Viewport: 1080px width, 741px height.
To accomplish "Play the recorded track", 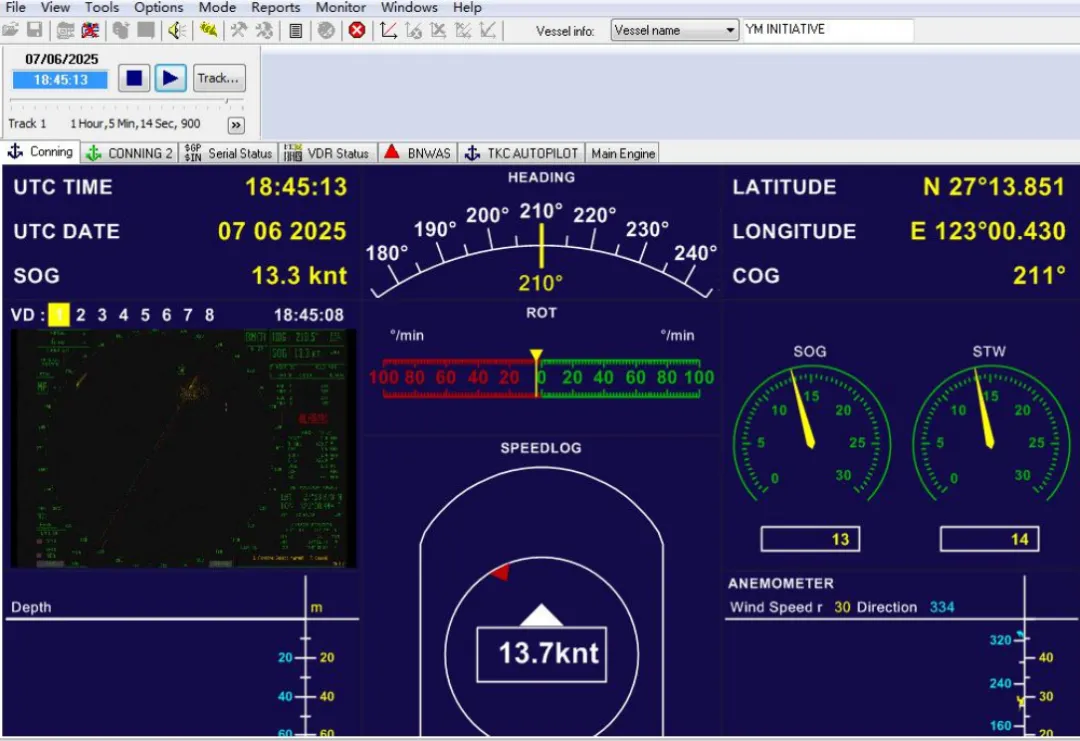I will click(170, 79).
